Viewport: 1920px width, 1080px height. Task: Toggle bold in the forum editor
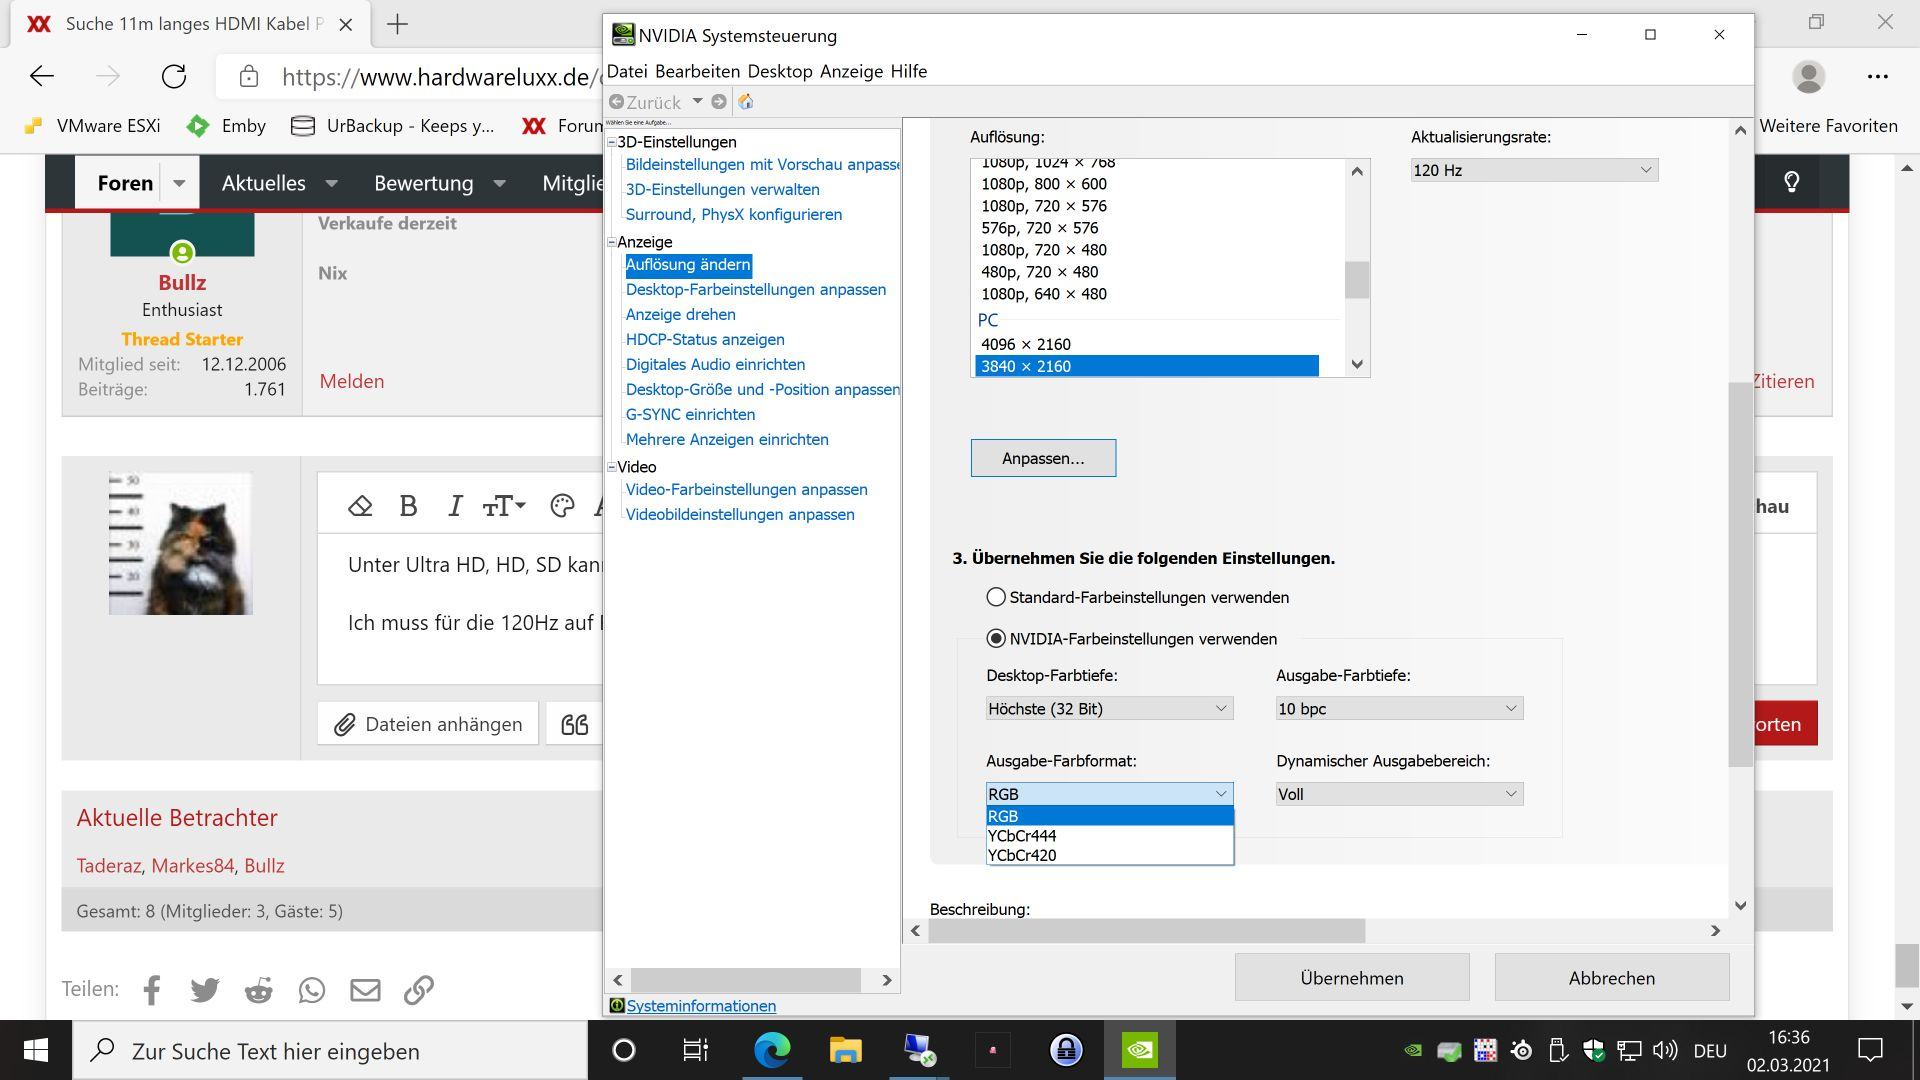408,506
